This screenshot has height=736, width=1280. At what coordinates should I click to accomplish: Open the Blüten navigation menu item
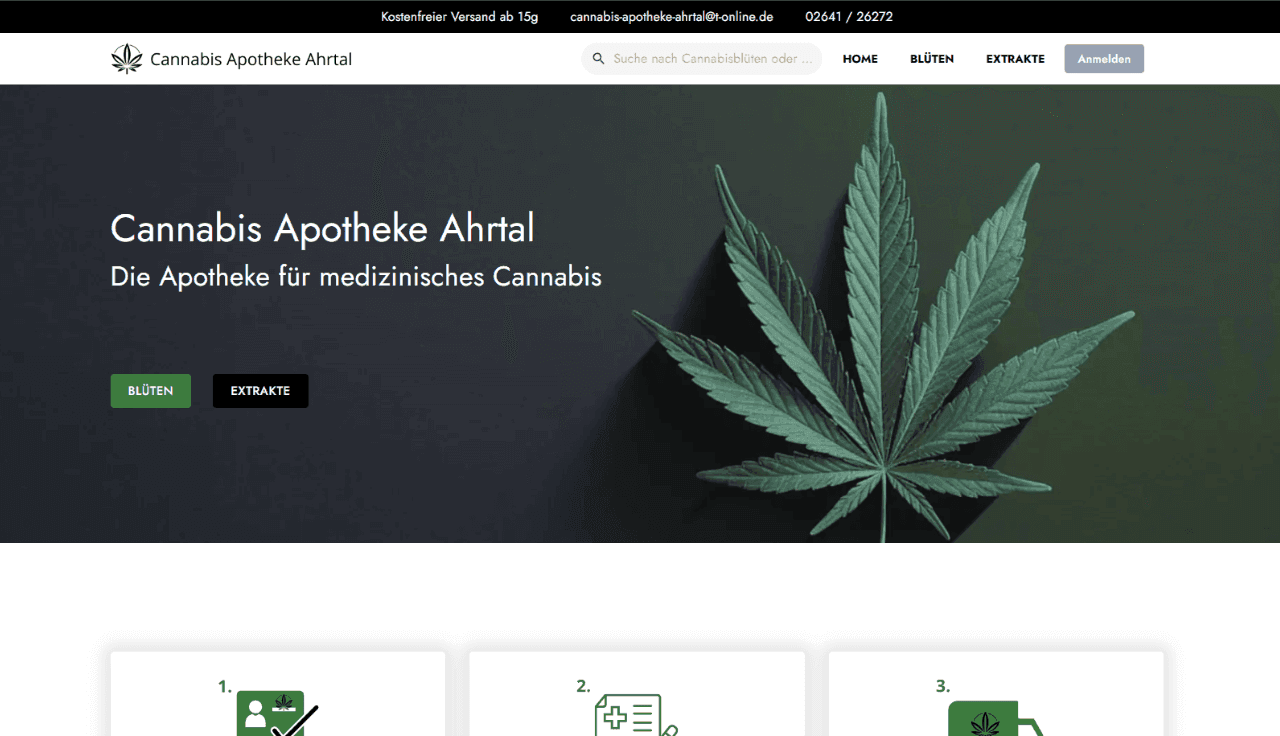[x=932, y=59]
